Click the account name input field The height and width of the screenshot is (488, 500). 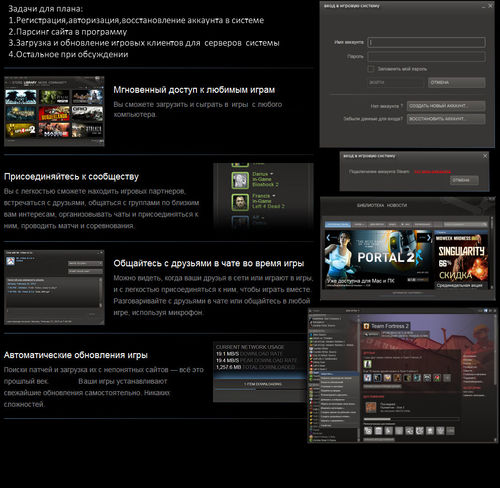[426, 42]
